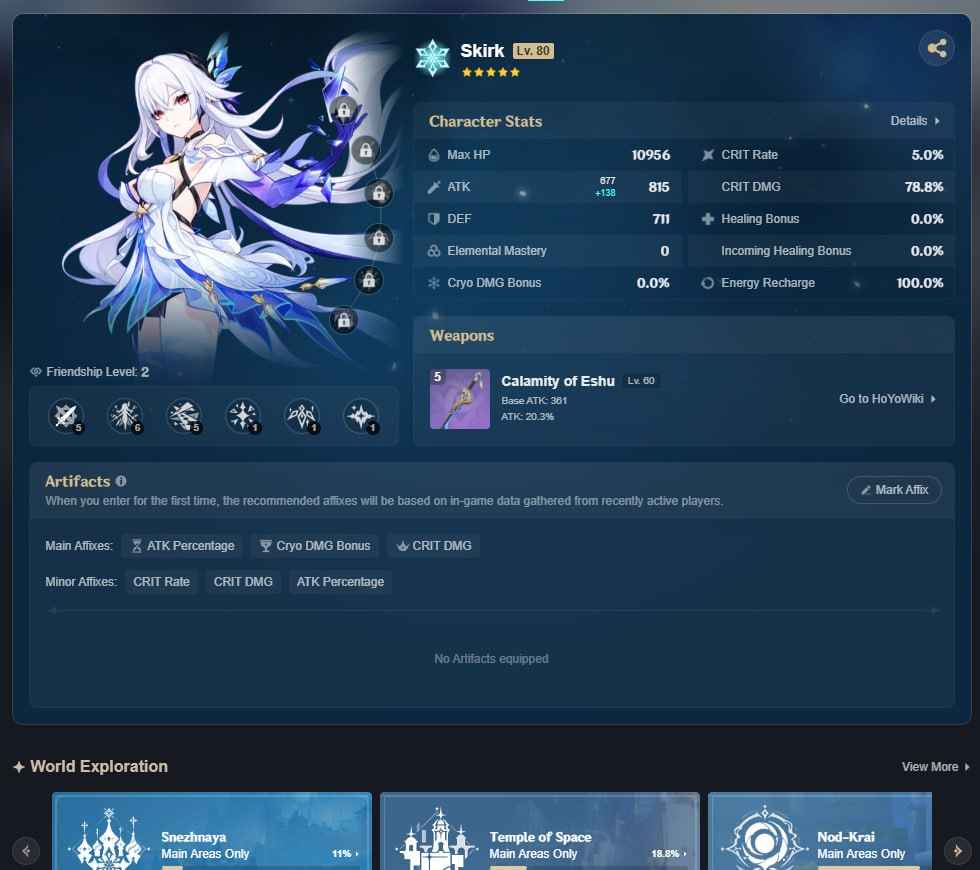Open View More for World Exploration
The image size is (980, 870).
pyautogui.click(x=936, y=767)
